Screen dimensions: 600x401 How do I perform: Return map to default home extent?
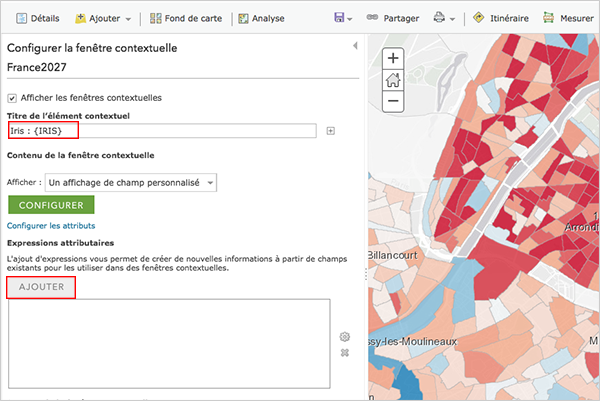coord(393,80)
